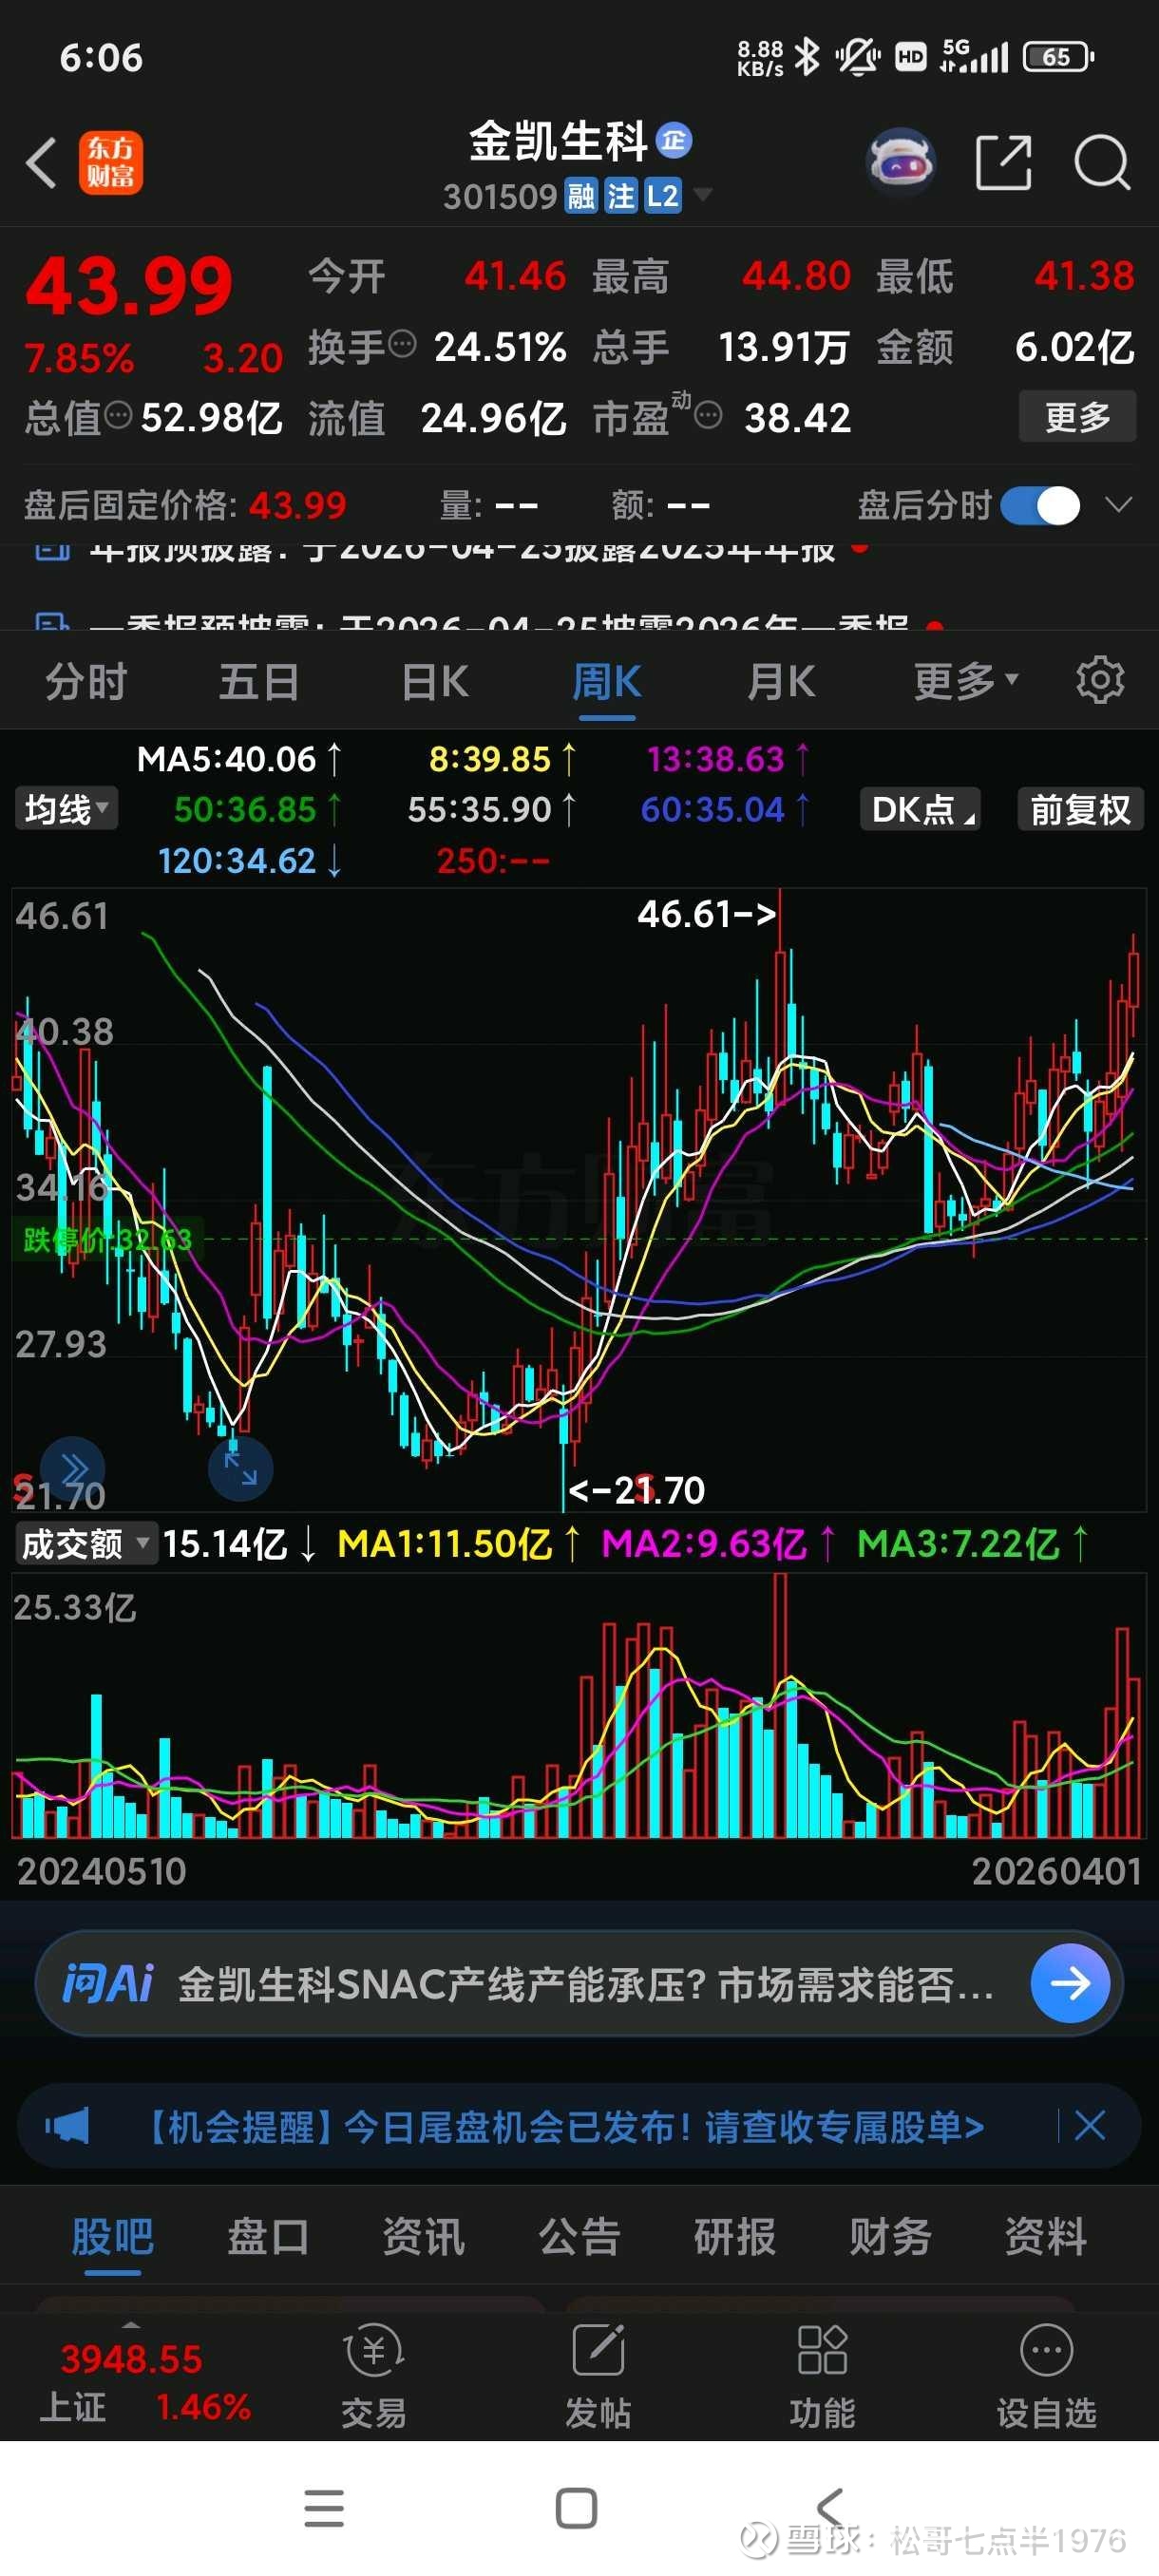Tap the 250 moving average value
The height and width of the screenshot is (2576, 1159).
(492, 861)
